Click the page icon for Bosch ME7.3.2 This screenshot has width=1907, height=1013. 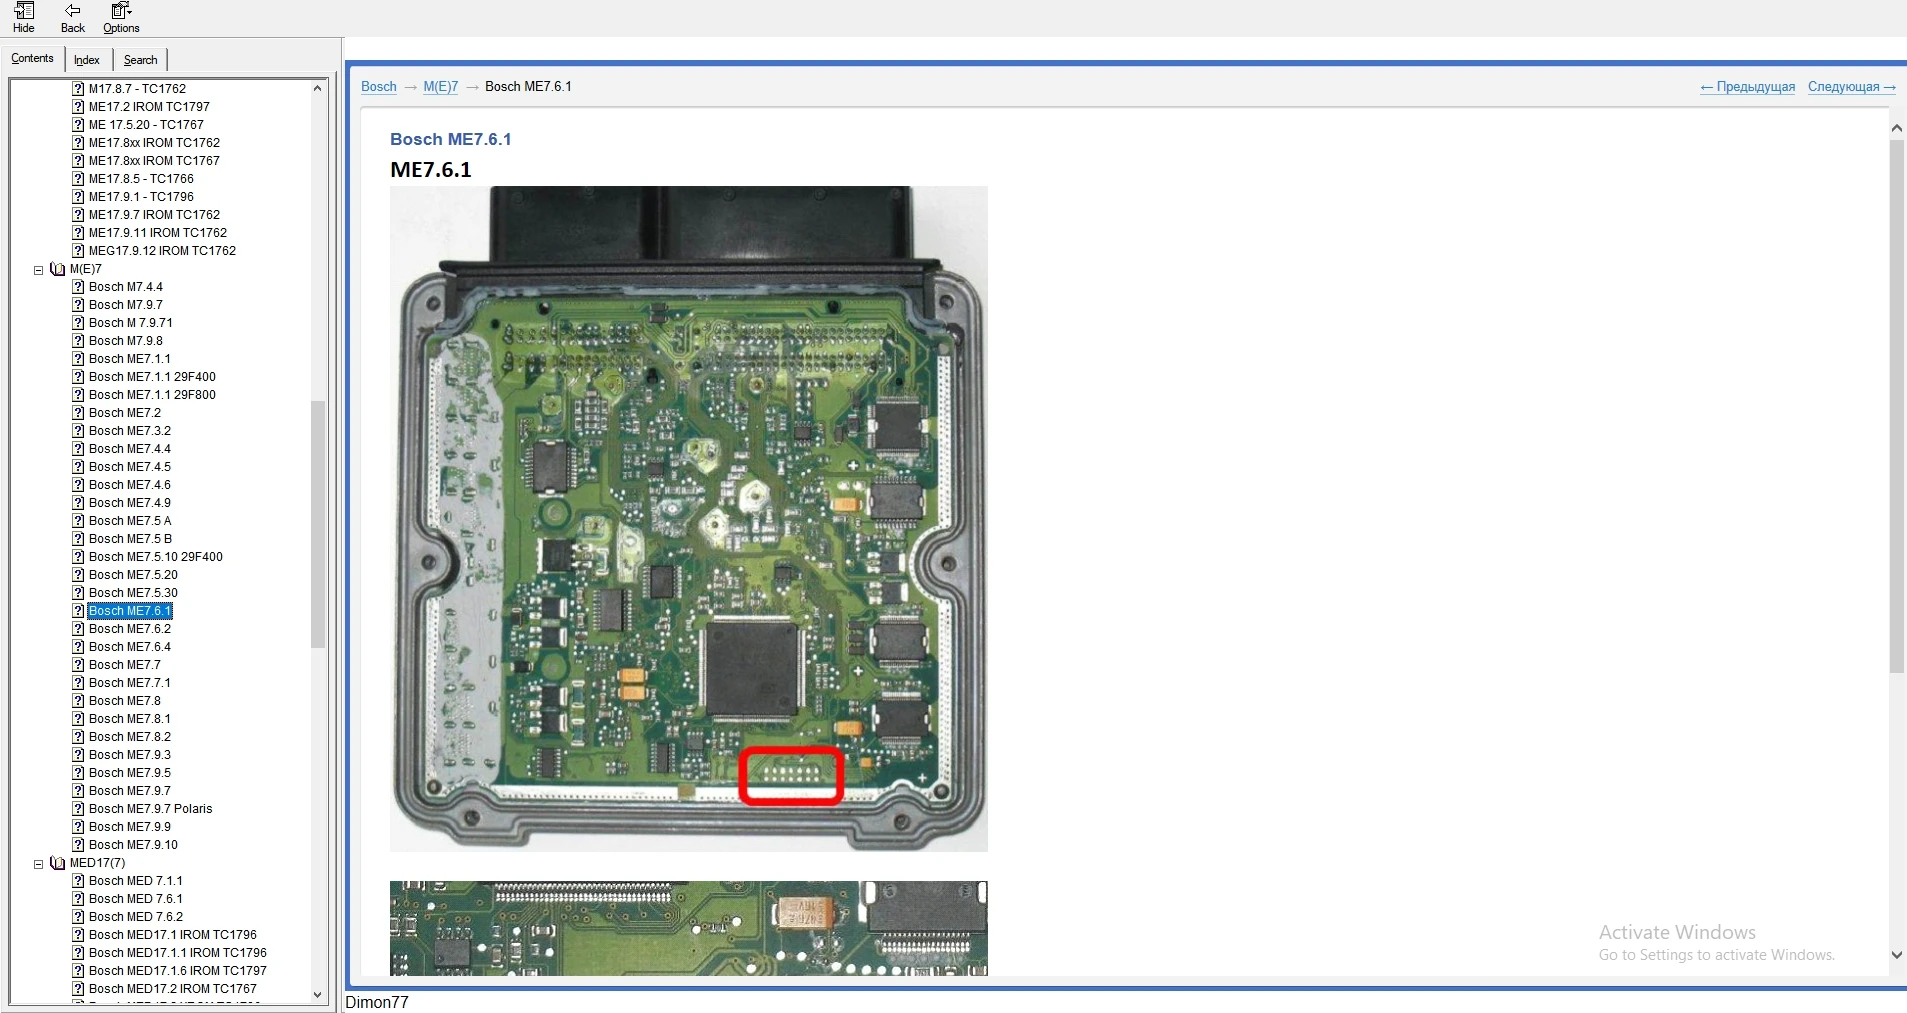click(78, 431)
